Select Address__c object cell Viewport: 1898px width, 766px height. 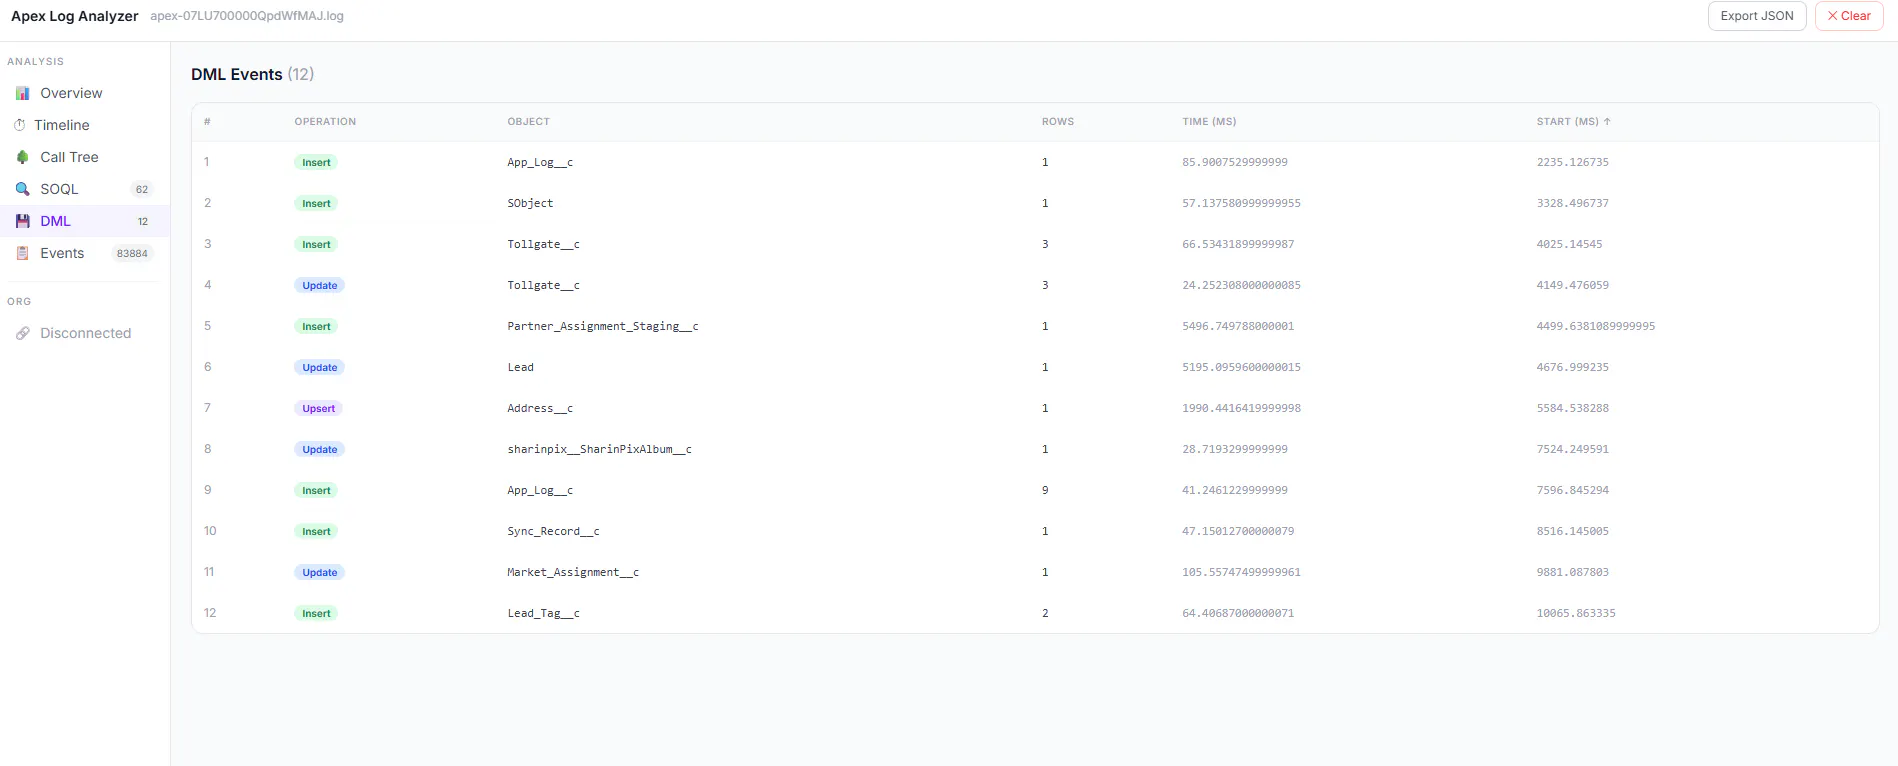(x=540, y=408)
